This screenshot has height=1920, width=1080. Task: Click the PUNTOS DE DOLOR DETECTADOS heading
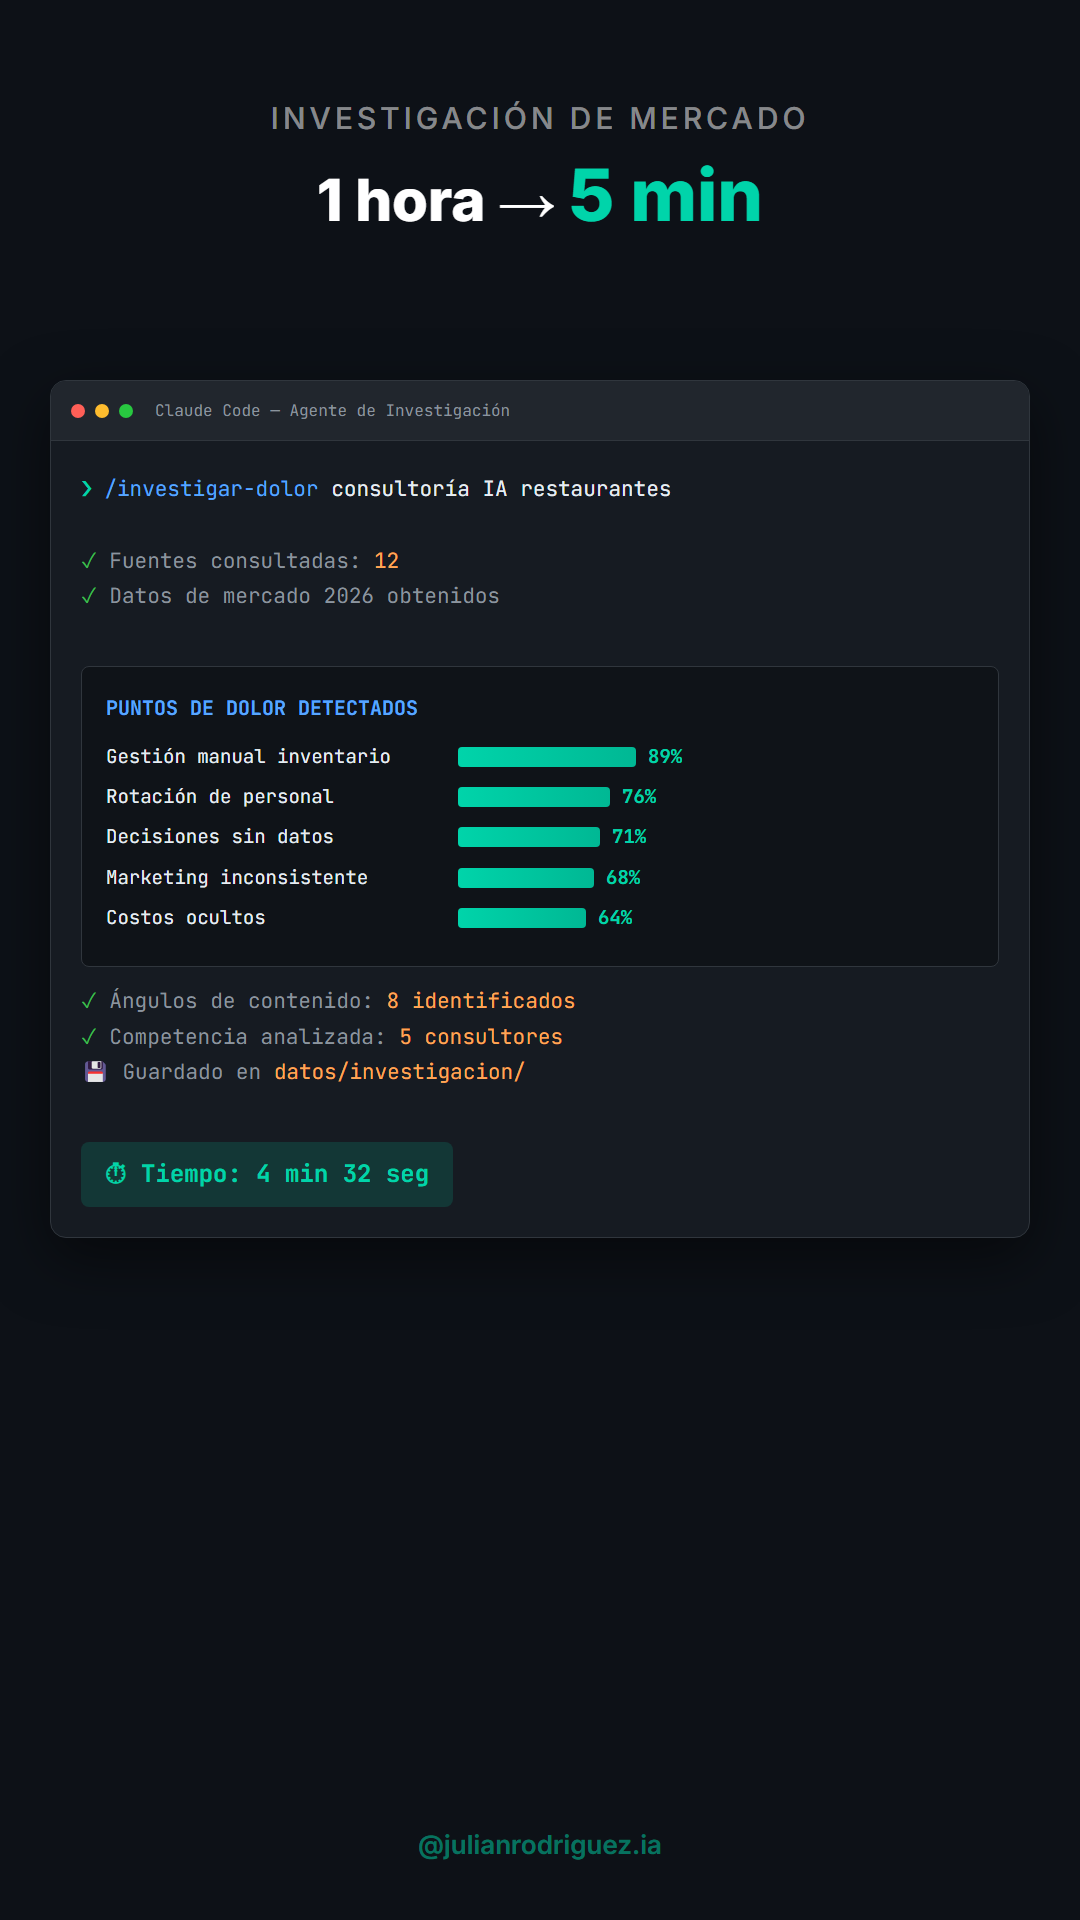point(262,708)
